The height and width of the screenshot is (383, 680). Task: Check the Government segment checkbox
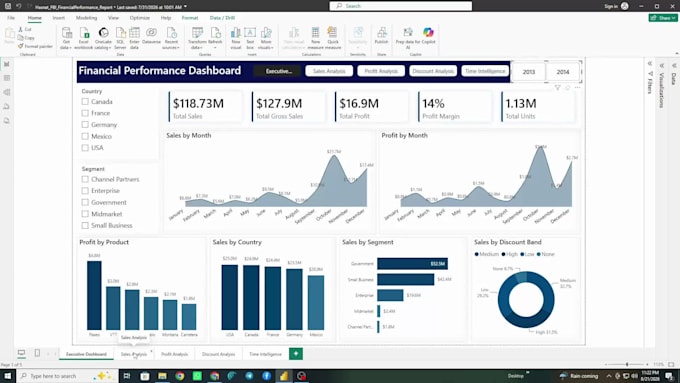(x=85, y=202)
